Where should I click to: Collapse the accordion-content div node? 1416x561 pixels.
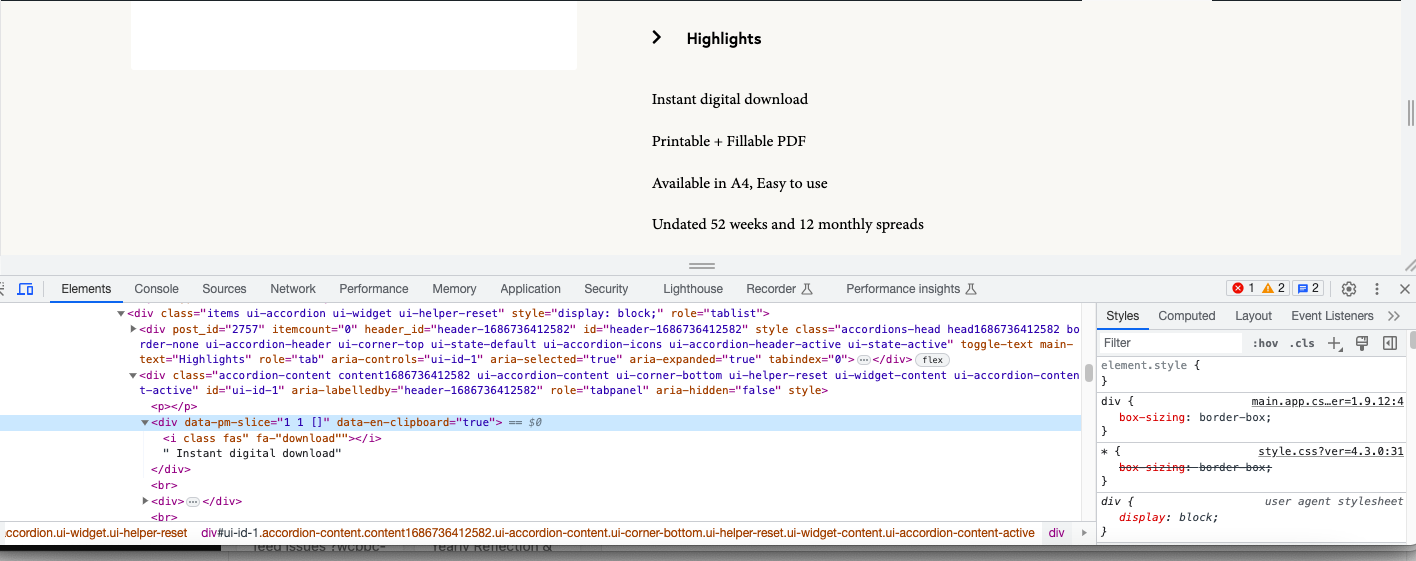click(x=134, y=376)
